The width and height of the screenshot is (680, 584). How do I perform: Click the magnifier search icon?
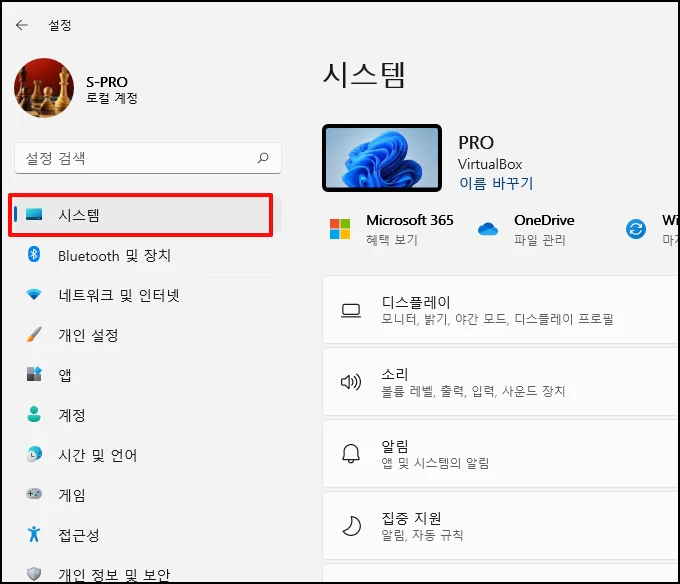[263, 158]
